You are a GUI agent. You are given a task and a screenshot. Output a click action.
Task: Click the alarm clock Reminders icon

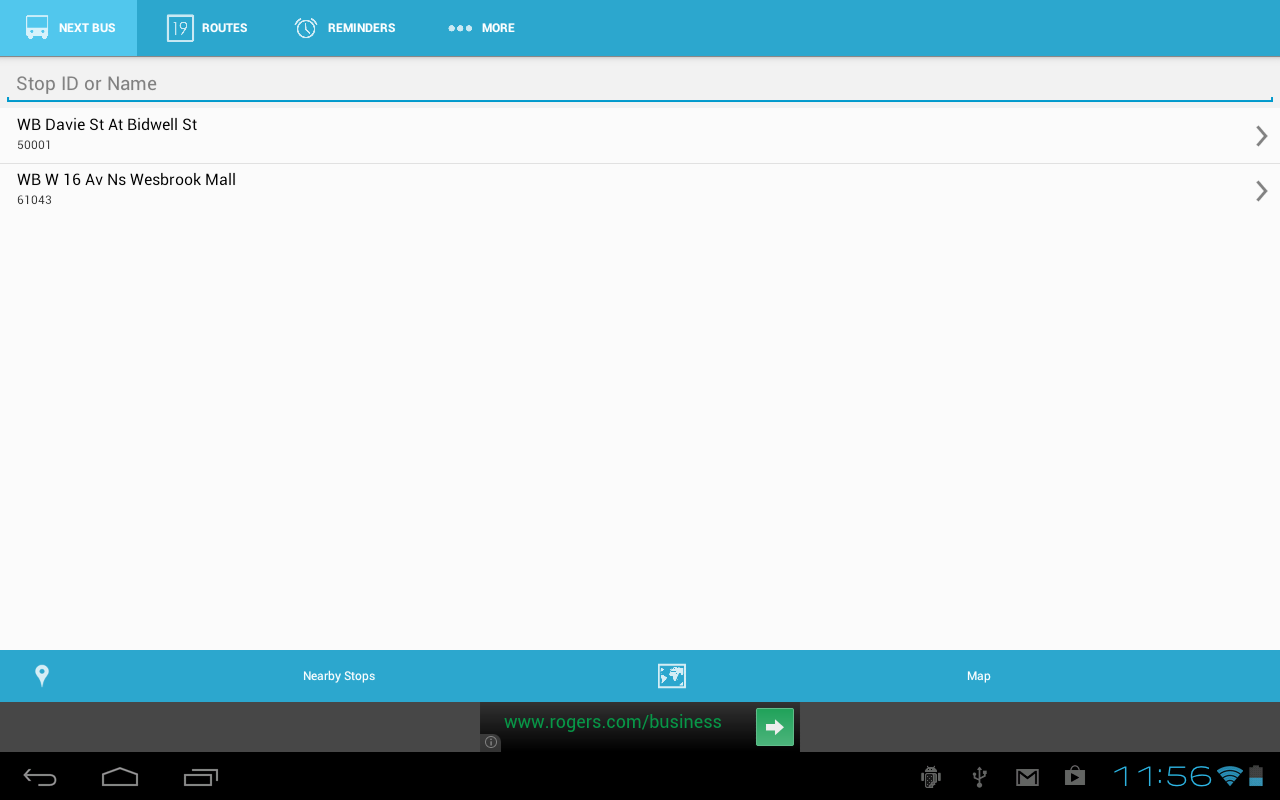point(306,28)
